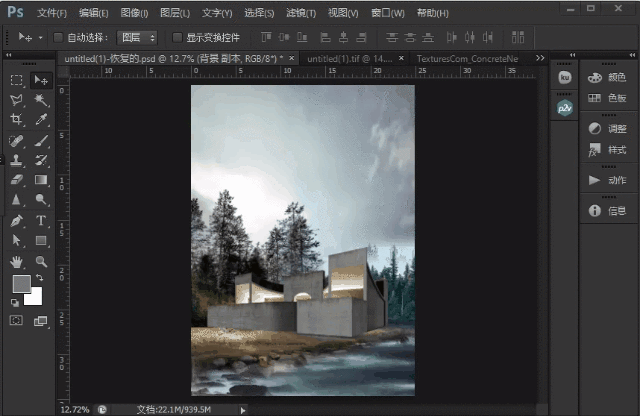Screen dimensions: 640x416
Task: Select the Rectangular Marquee tool
Action: tap(17, 80)
